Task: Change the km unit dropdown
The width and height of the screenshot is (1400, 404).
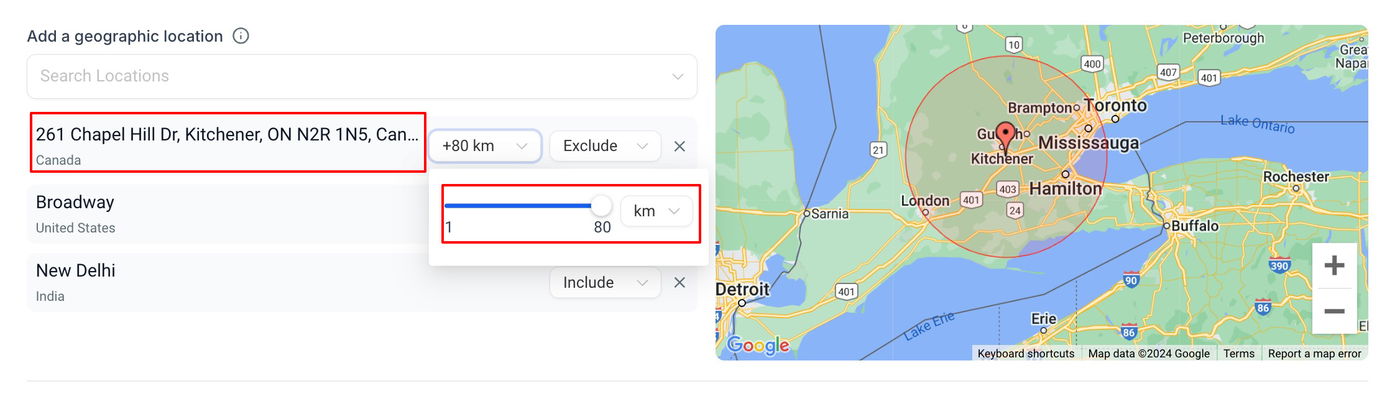Action: click(656, 211)
